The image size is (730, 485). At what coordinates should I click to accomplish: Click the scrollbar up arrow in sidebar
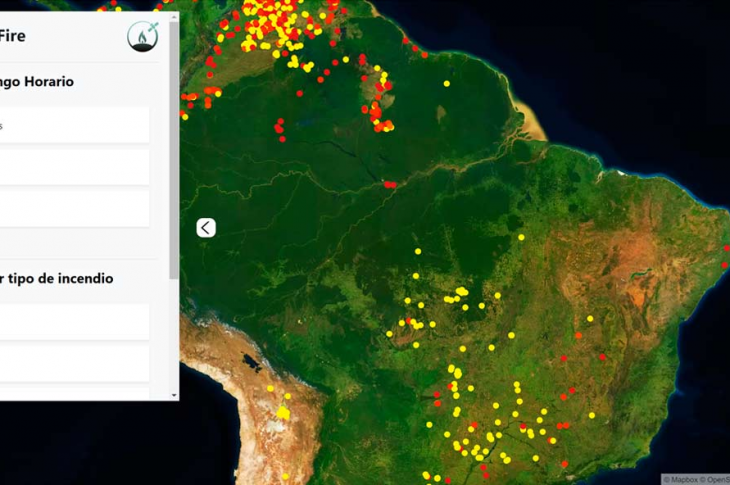[x=174, y=17]
